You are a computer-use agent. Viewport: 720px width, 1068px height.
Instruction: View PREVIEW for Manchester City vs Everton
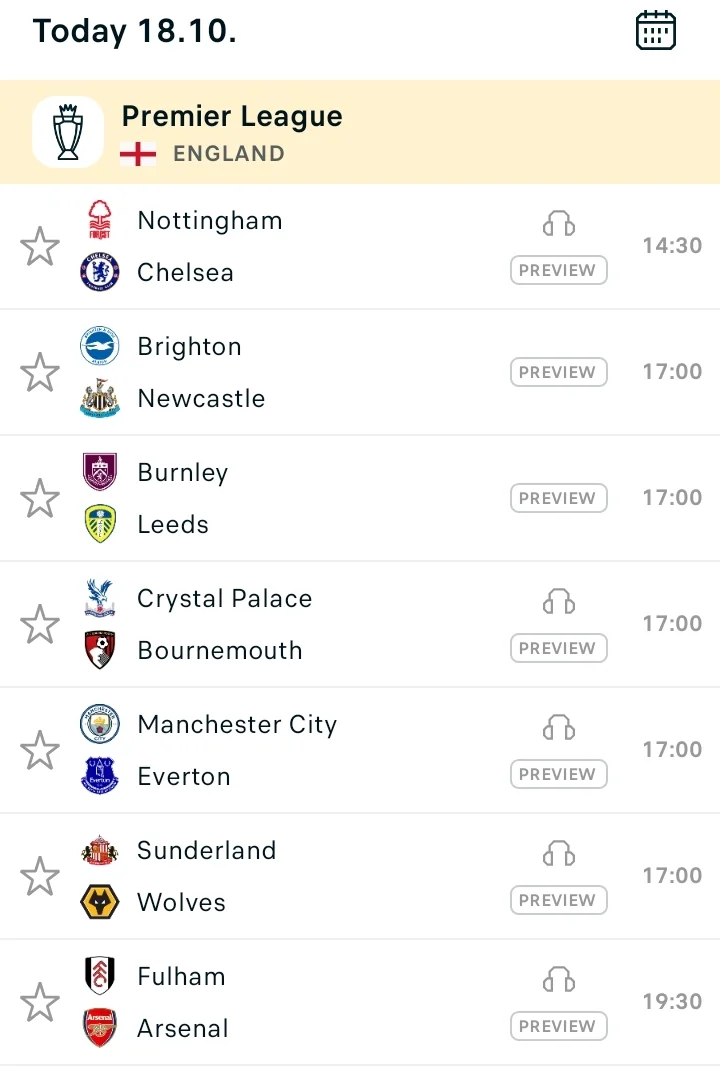(x=558, y=774)
